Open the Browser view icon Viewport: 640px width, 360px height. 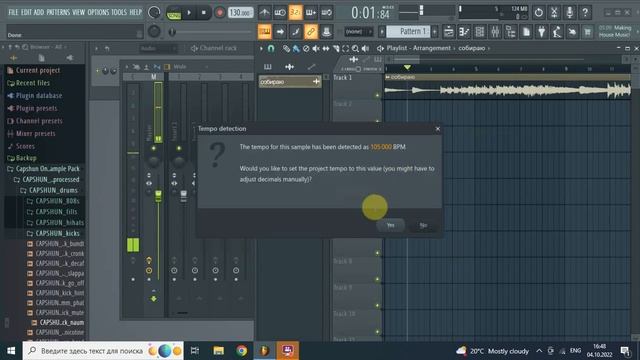511,31
